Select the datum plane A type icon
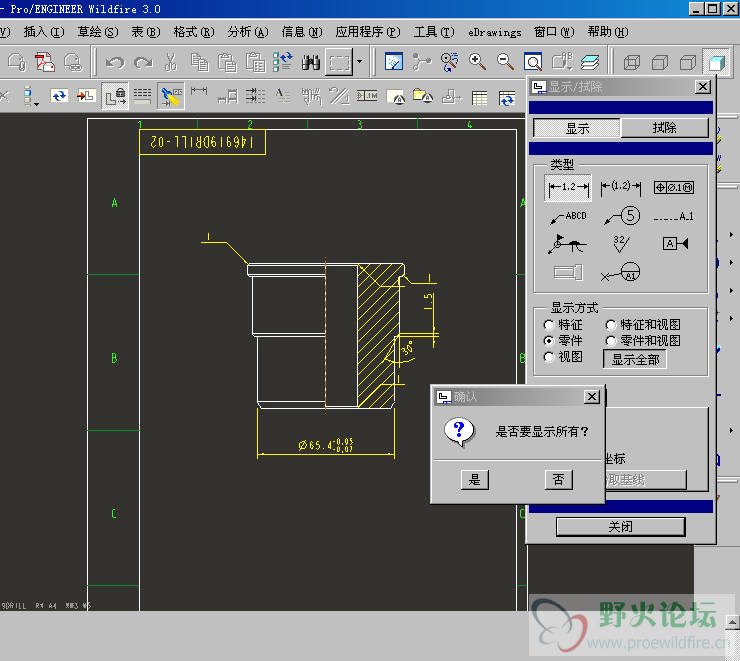 (x=675, y=244)
